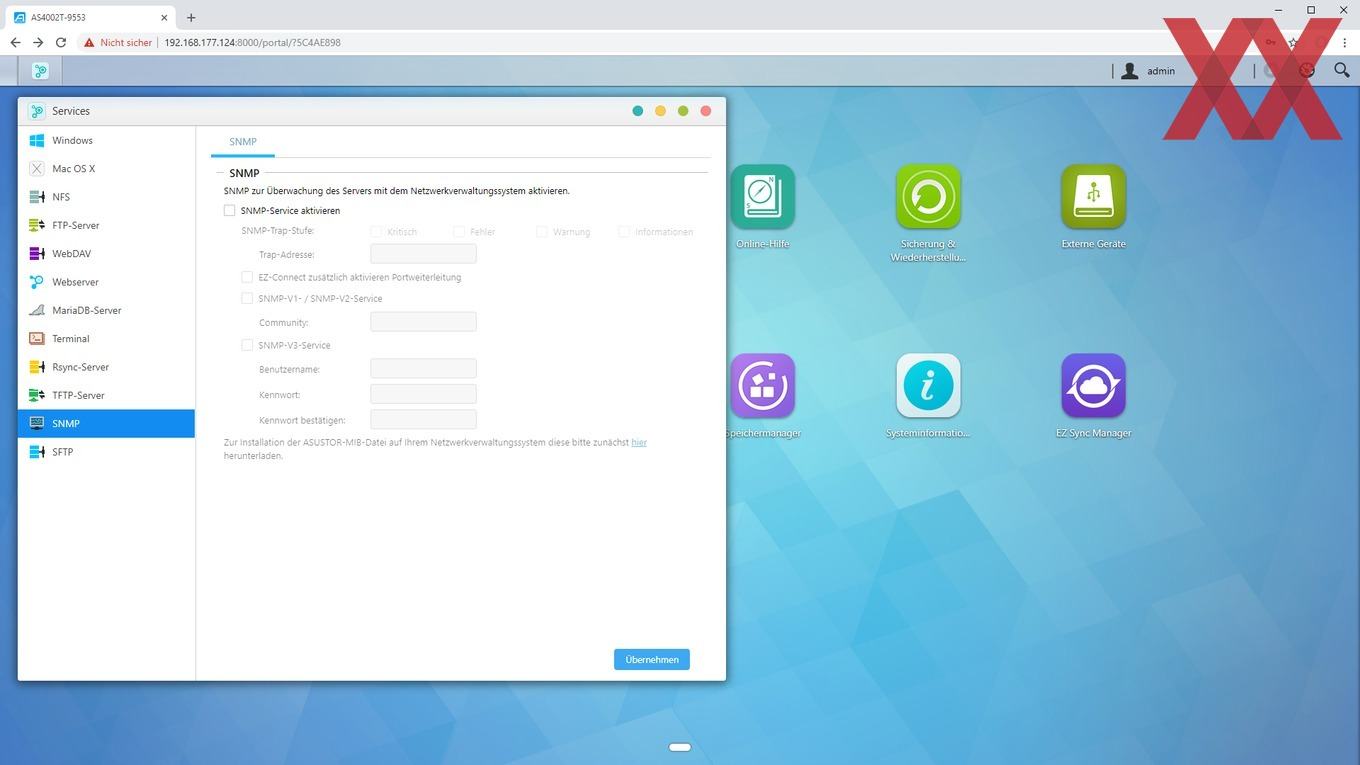Click the Kennwort bestätigen field
This screenshot has height=765, width=1360.
click(423, 419)
